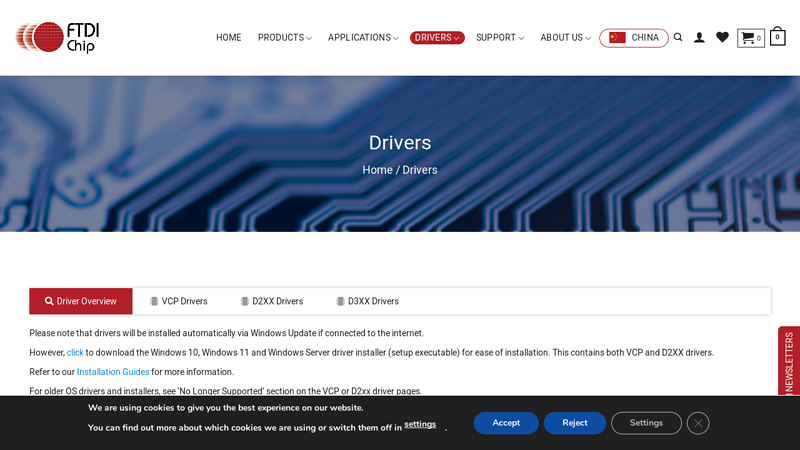Open the wishlist heart icon
This screenshot has height=450, width=800.
click(x=722, y=38)
